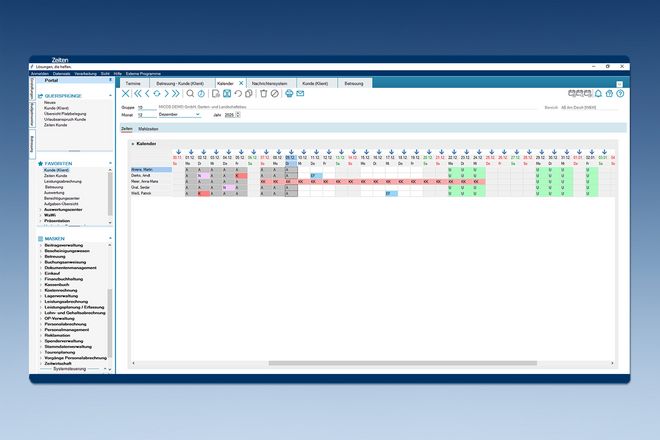The height and width of the screenshot is (440, 660).
Task: Collapse the QUERSPRÜNGE section chevron
Action: 110,96
